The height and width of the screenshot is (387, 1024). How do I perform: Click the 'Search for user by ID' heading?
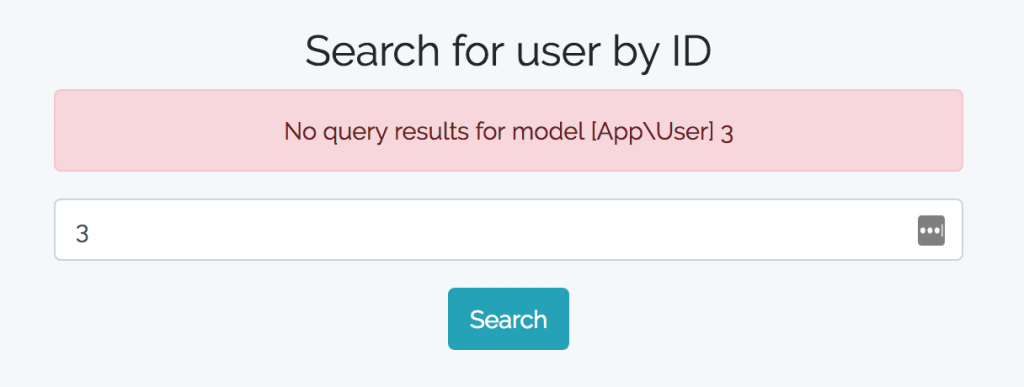coord(508,52)
